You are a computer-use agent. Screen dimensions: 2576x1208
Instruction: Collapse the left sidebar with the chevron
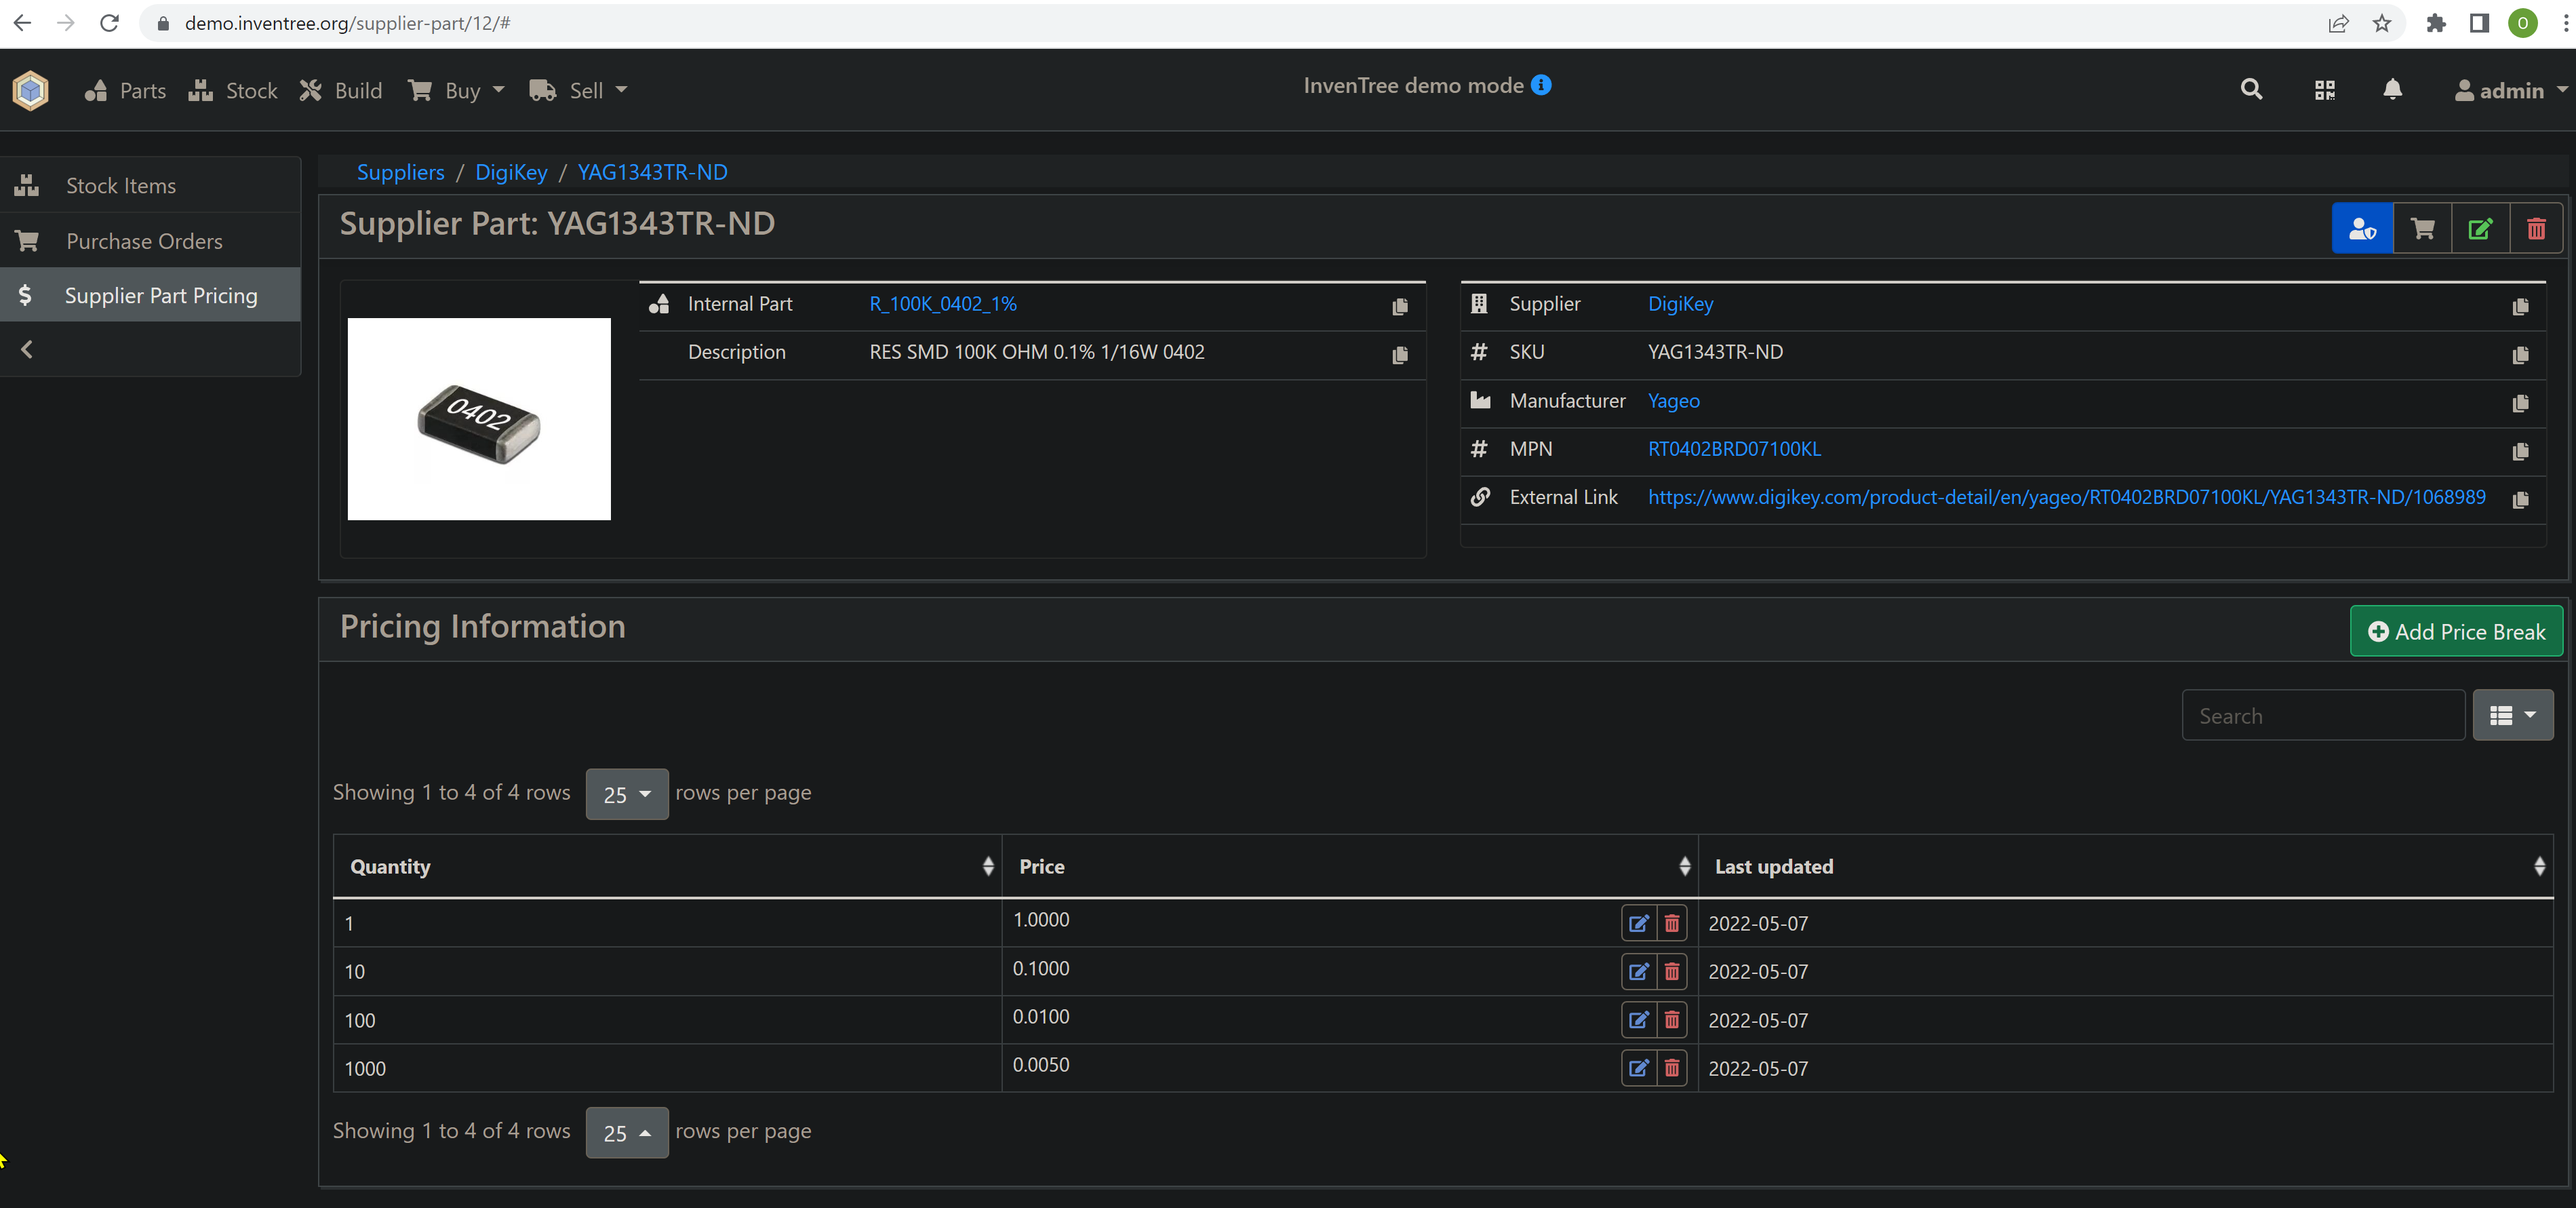click(x=26, y=349)
